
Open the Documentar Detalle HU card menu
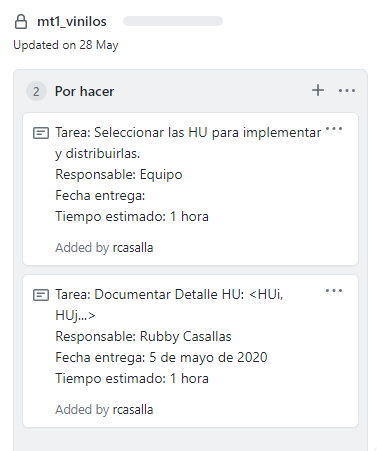[x=334, y=290]
